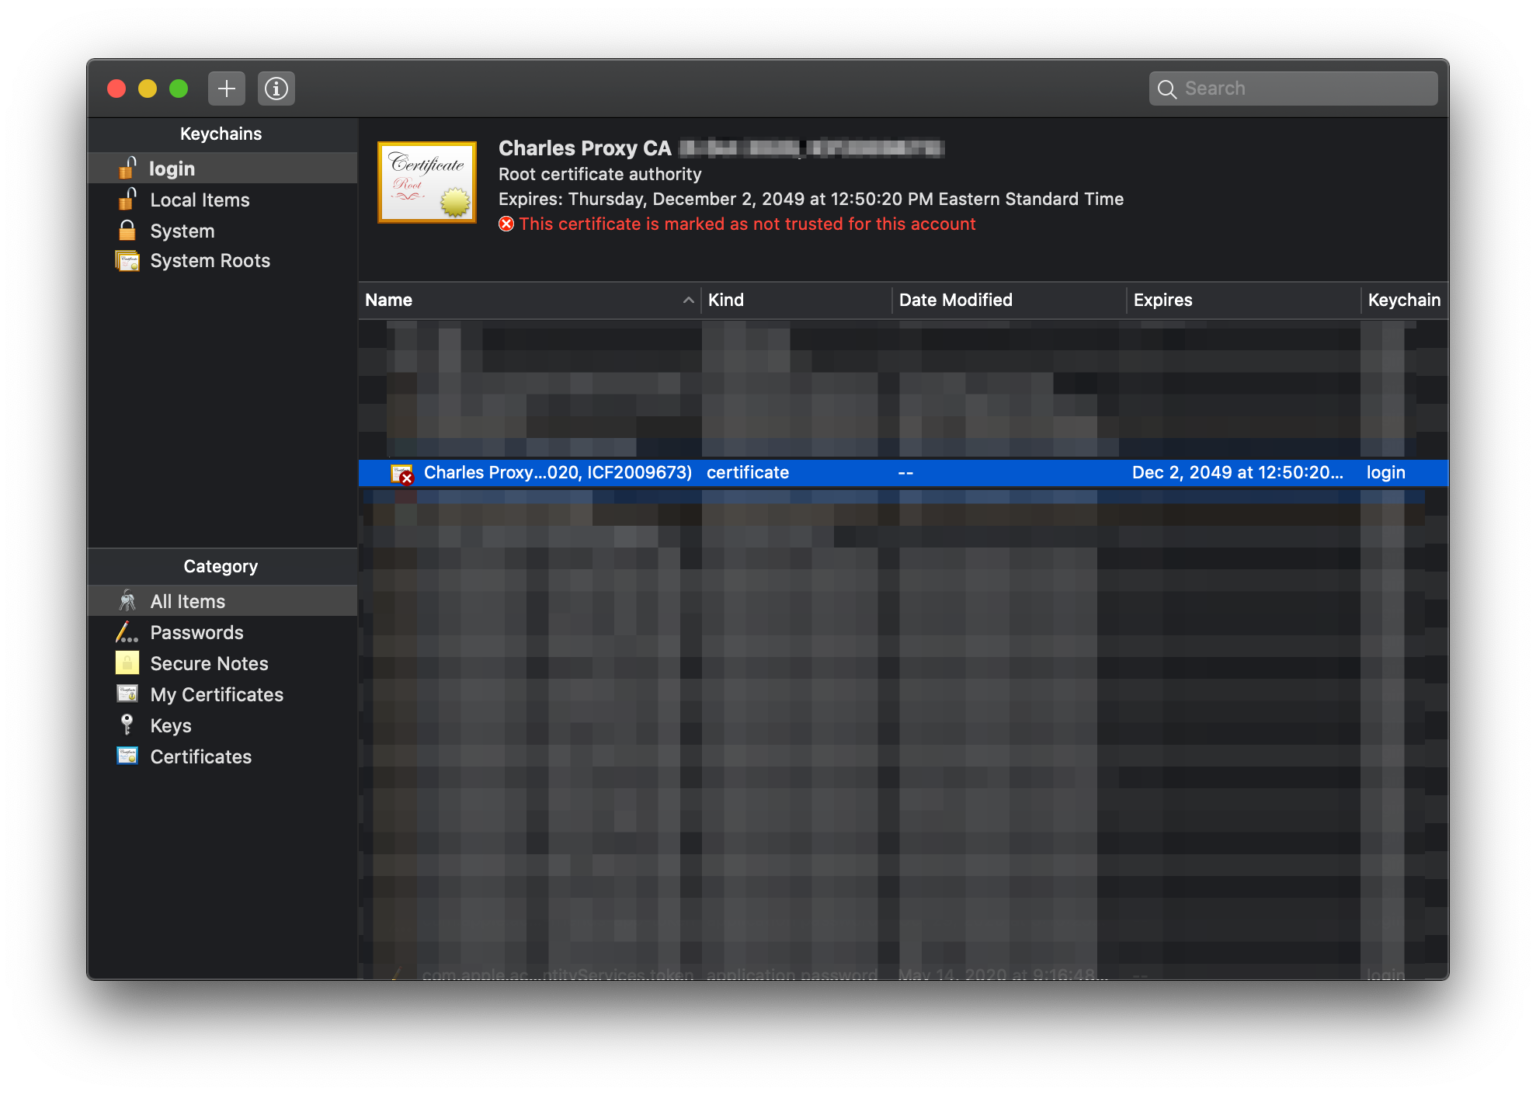The height and width of the screenshot is (1095, 1536).
Task: Click the padlock icon beside Local Items
Action: 127,198
